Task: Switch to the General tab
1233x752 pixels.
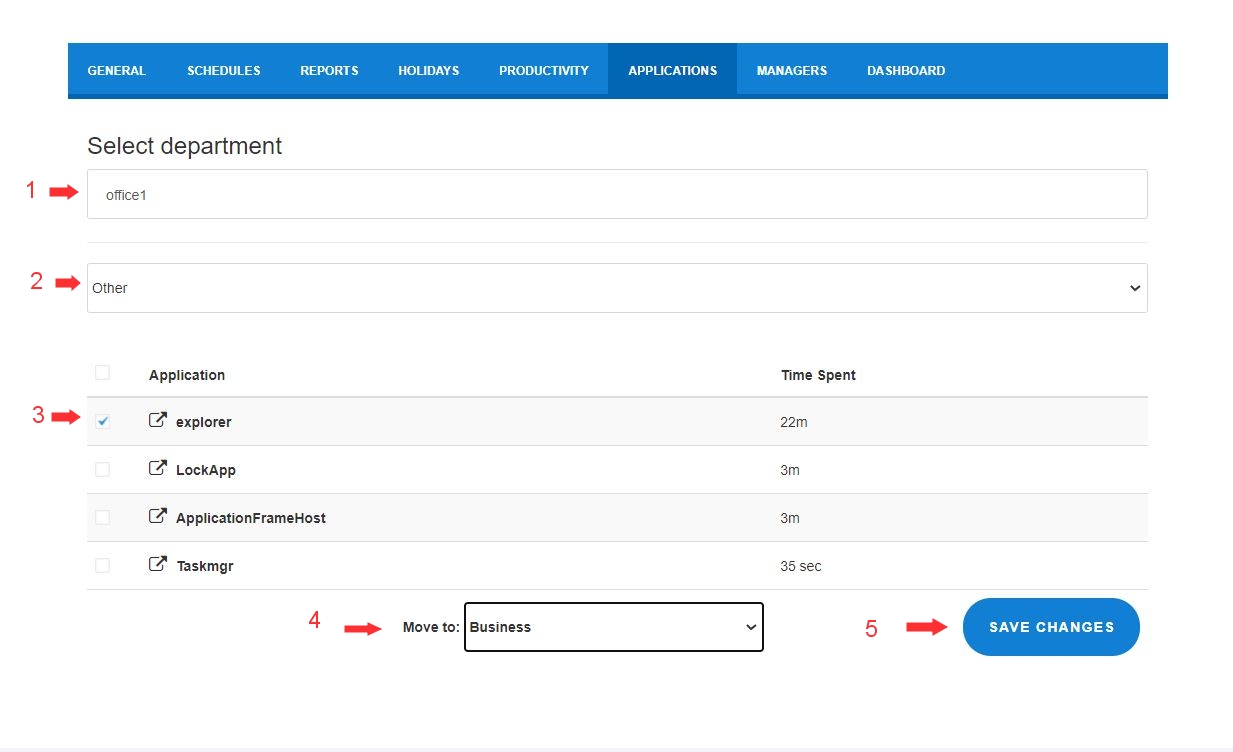Action: [x=117, y=70]
